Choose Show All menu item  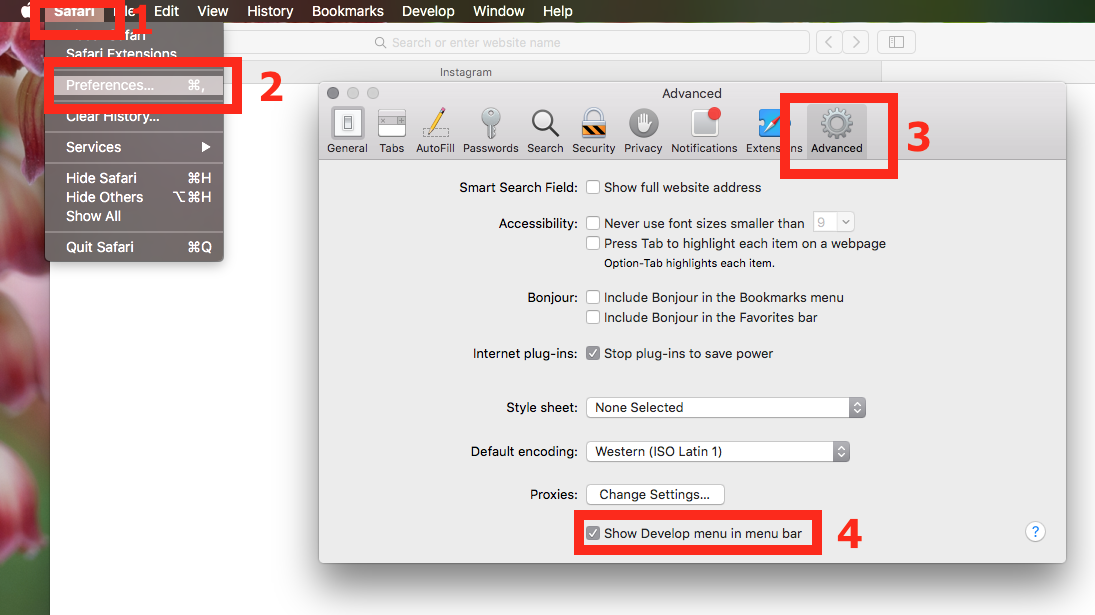(134, 216)
